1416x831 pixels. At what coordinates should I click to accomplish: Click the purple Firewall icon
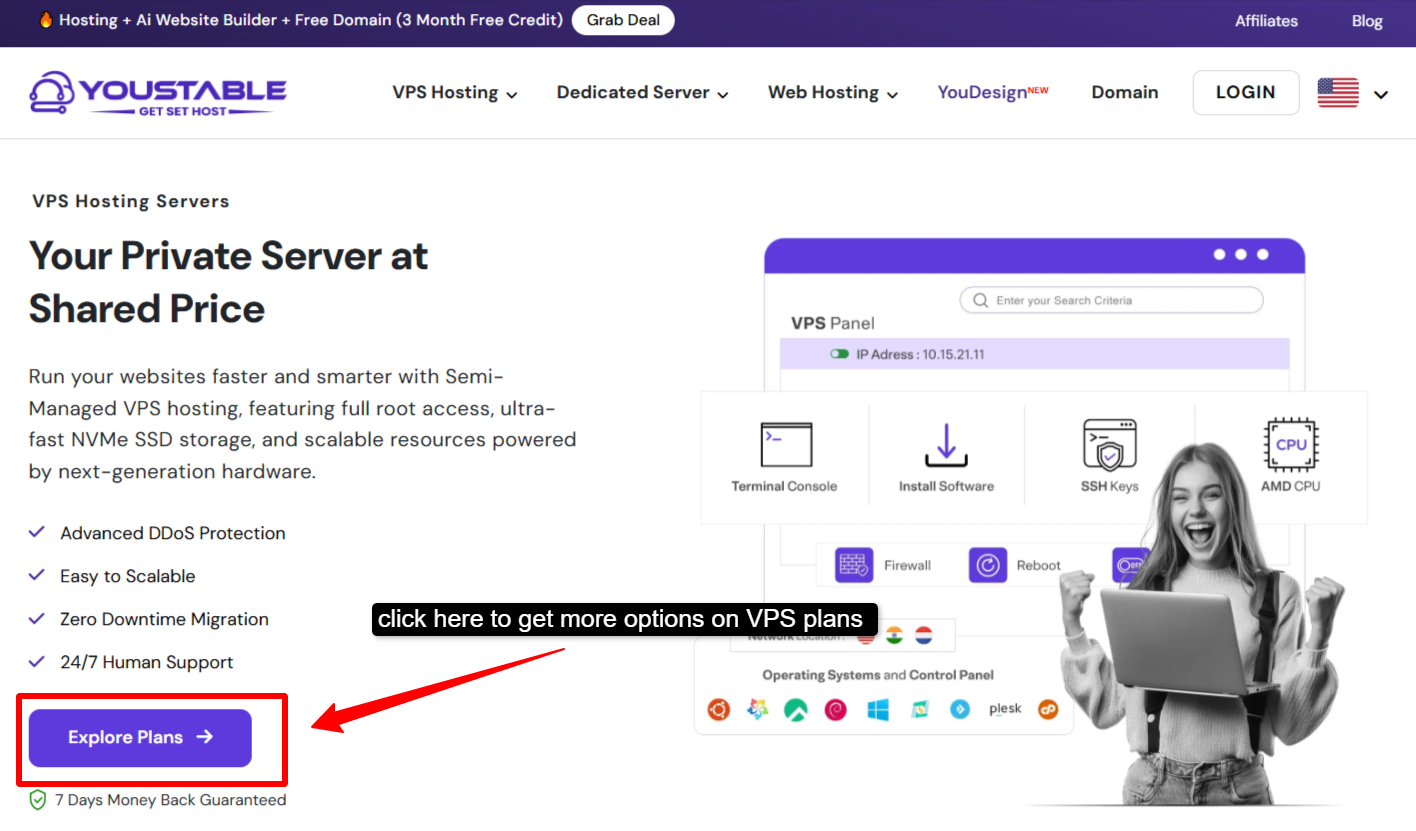pos(854,565)
